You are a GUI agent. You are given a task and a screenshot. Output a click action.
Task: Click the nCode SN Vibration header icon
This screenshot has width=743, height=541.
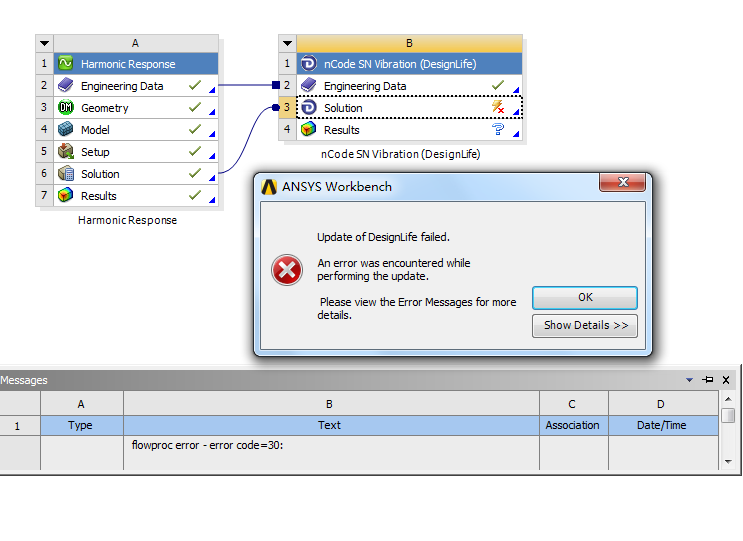point(308,63)
